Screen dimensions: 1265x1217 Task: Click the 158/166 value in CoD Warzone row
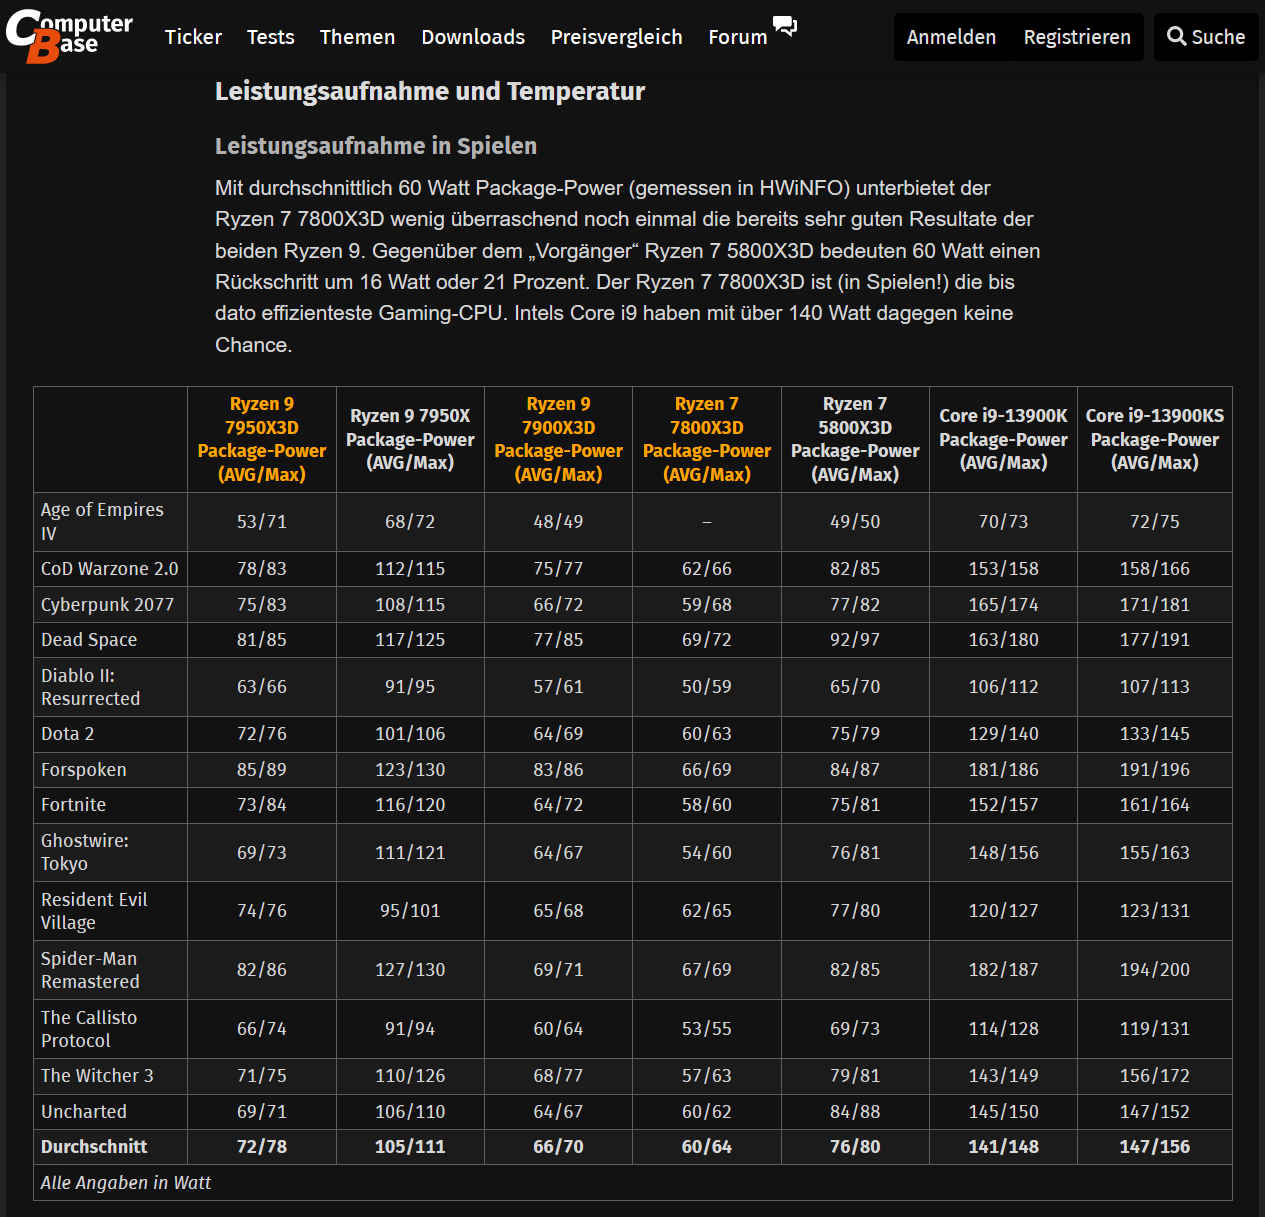pyautogui.click(x=1155, y=569)
